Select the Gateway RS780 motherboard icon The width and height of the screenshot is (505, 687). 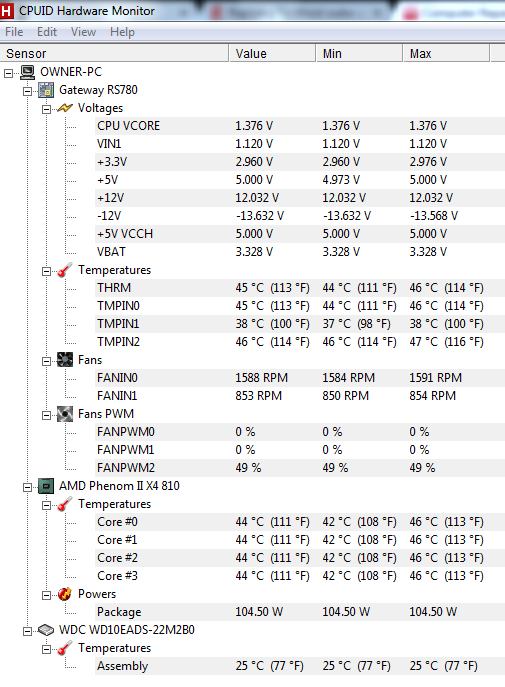46,90
